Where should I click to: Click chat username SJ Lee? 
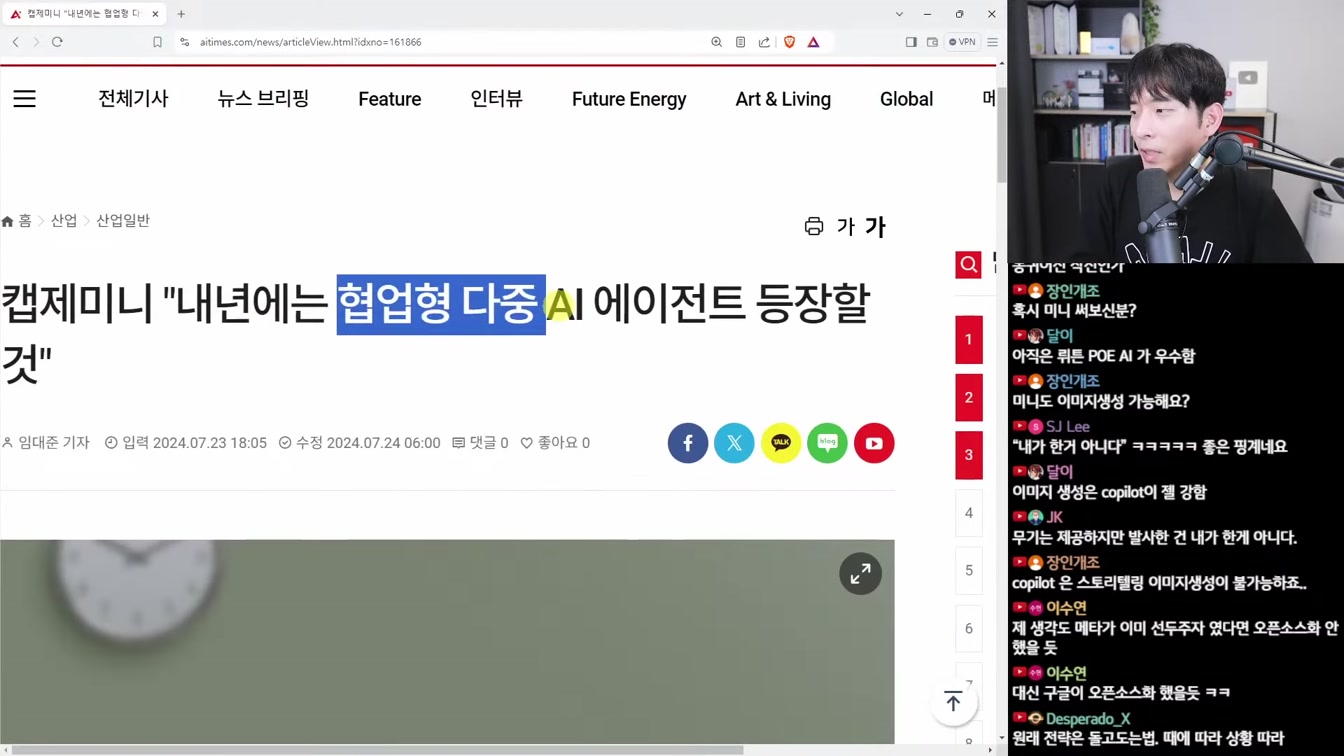[1068, 426]
